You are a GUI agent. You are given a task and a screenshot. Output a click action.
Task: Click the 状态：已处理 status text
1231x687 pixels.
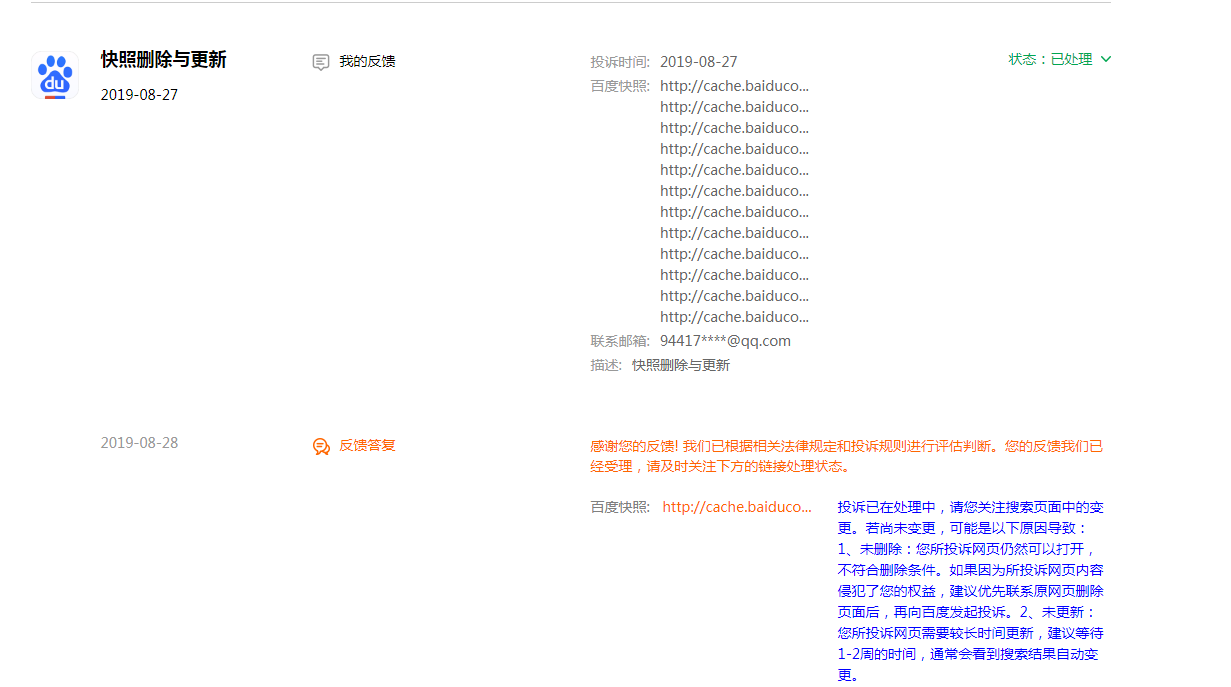click(x=1050, y=59)
